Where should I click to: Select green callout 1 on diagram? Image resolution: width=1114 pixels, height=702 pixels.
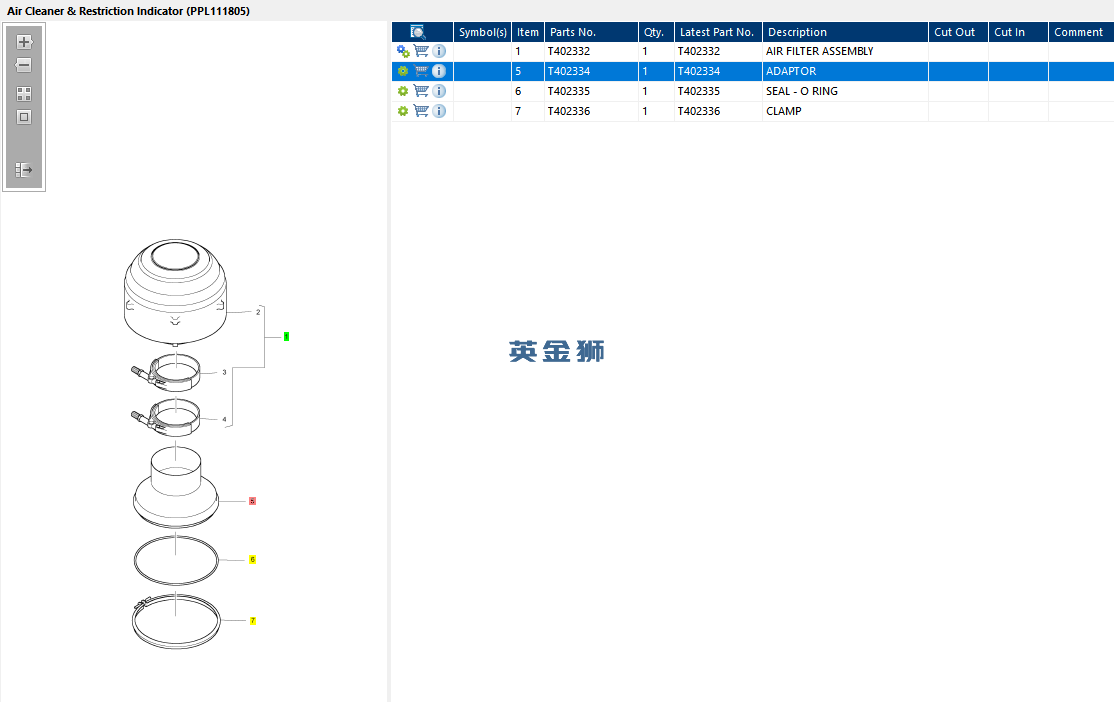pos(286,337)
